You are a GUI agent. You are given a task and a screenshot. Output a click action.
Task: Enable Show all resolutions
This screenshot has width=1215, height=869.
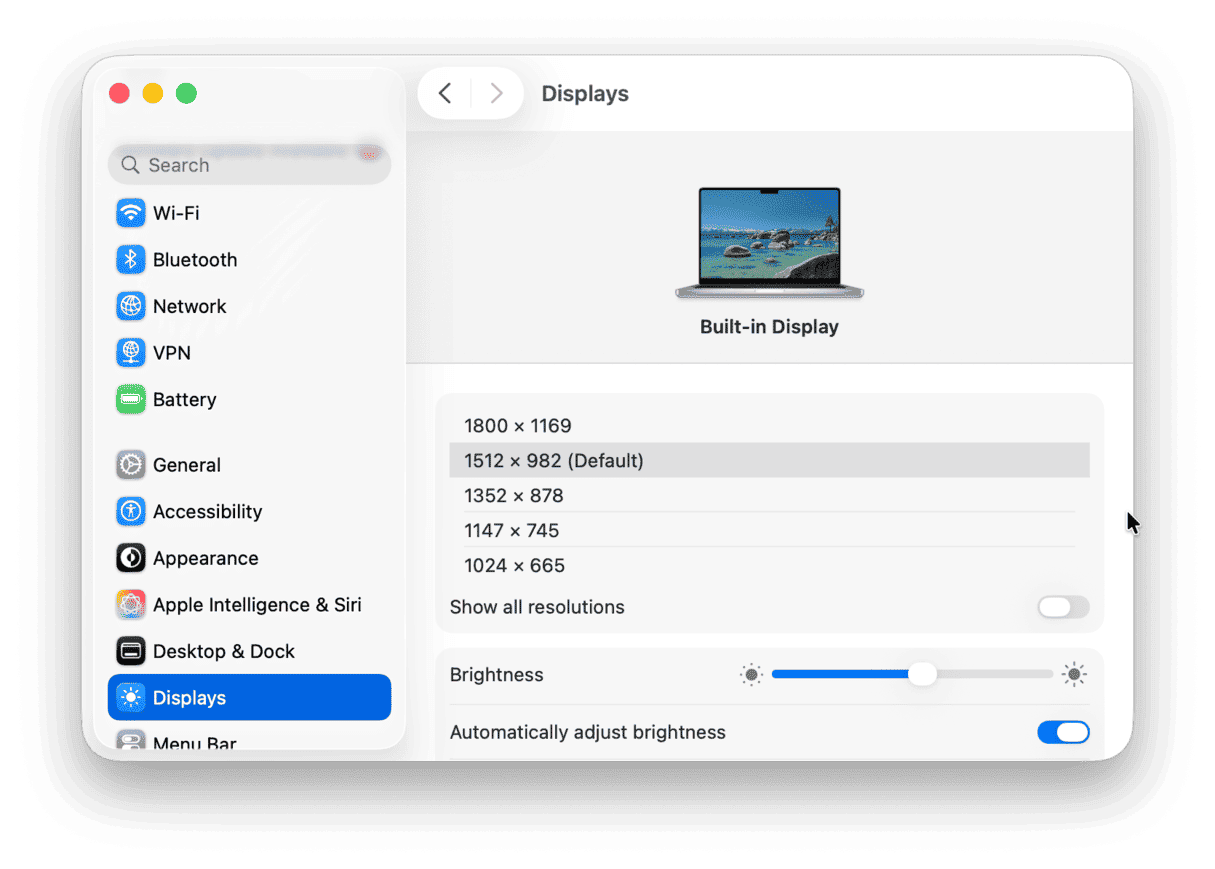(x=1063, y=607)
